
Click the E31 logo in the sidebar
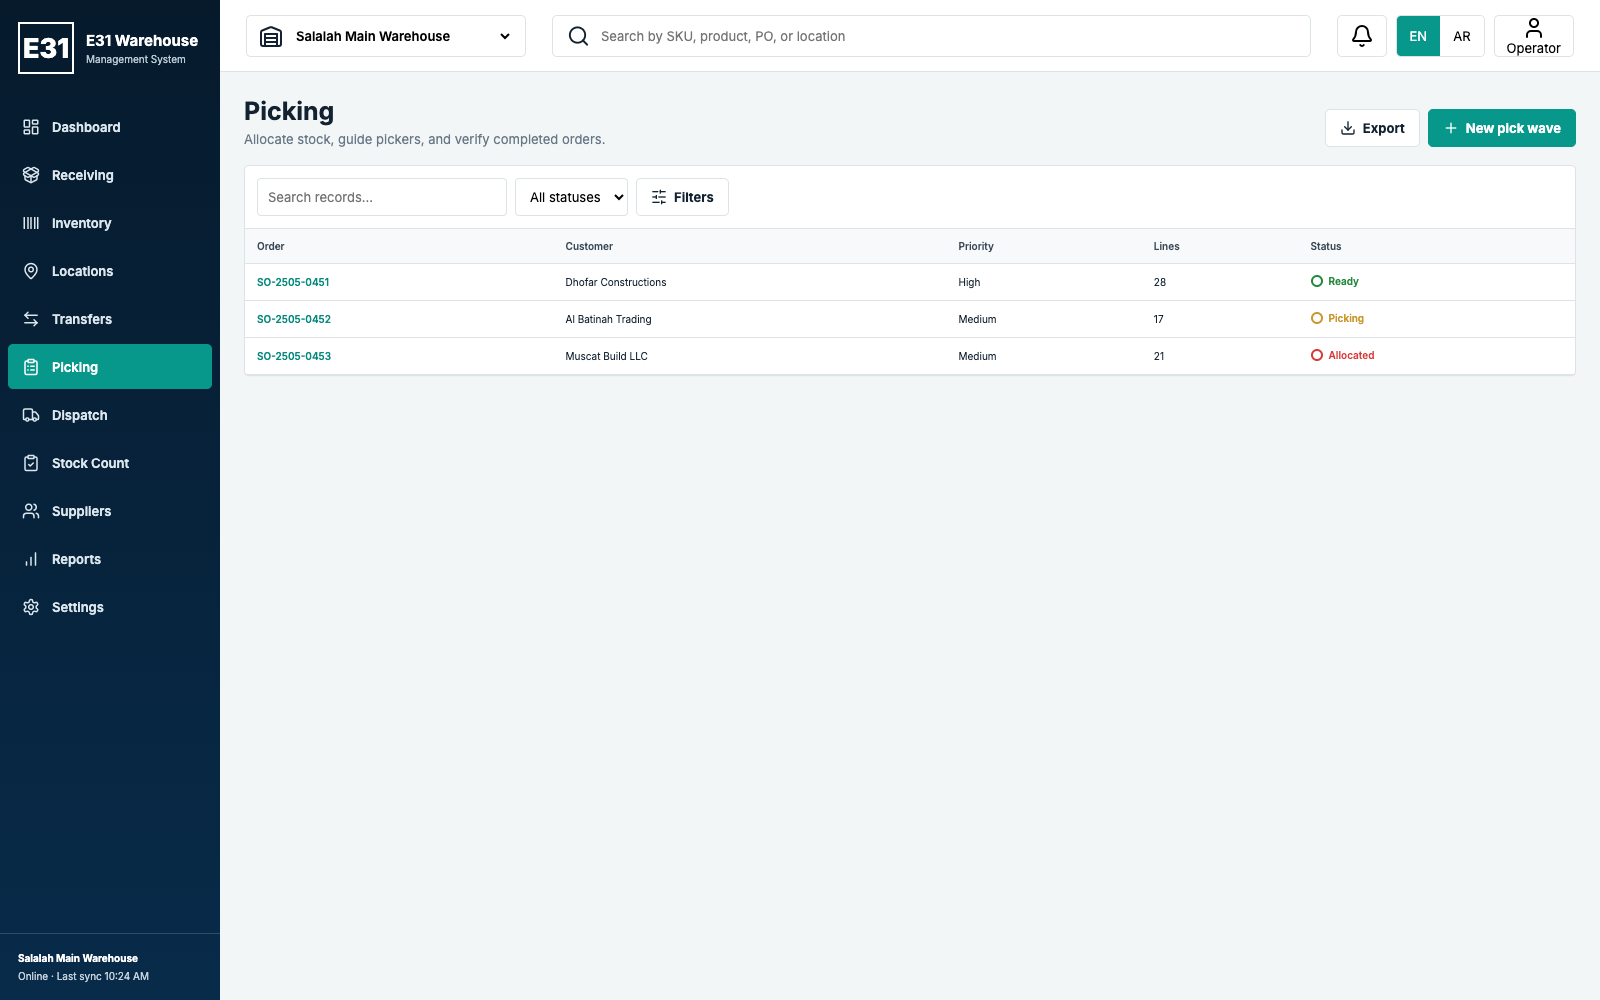(x=46, y=48)
